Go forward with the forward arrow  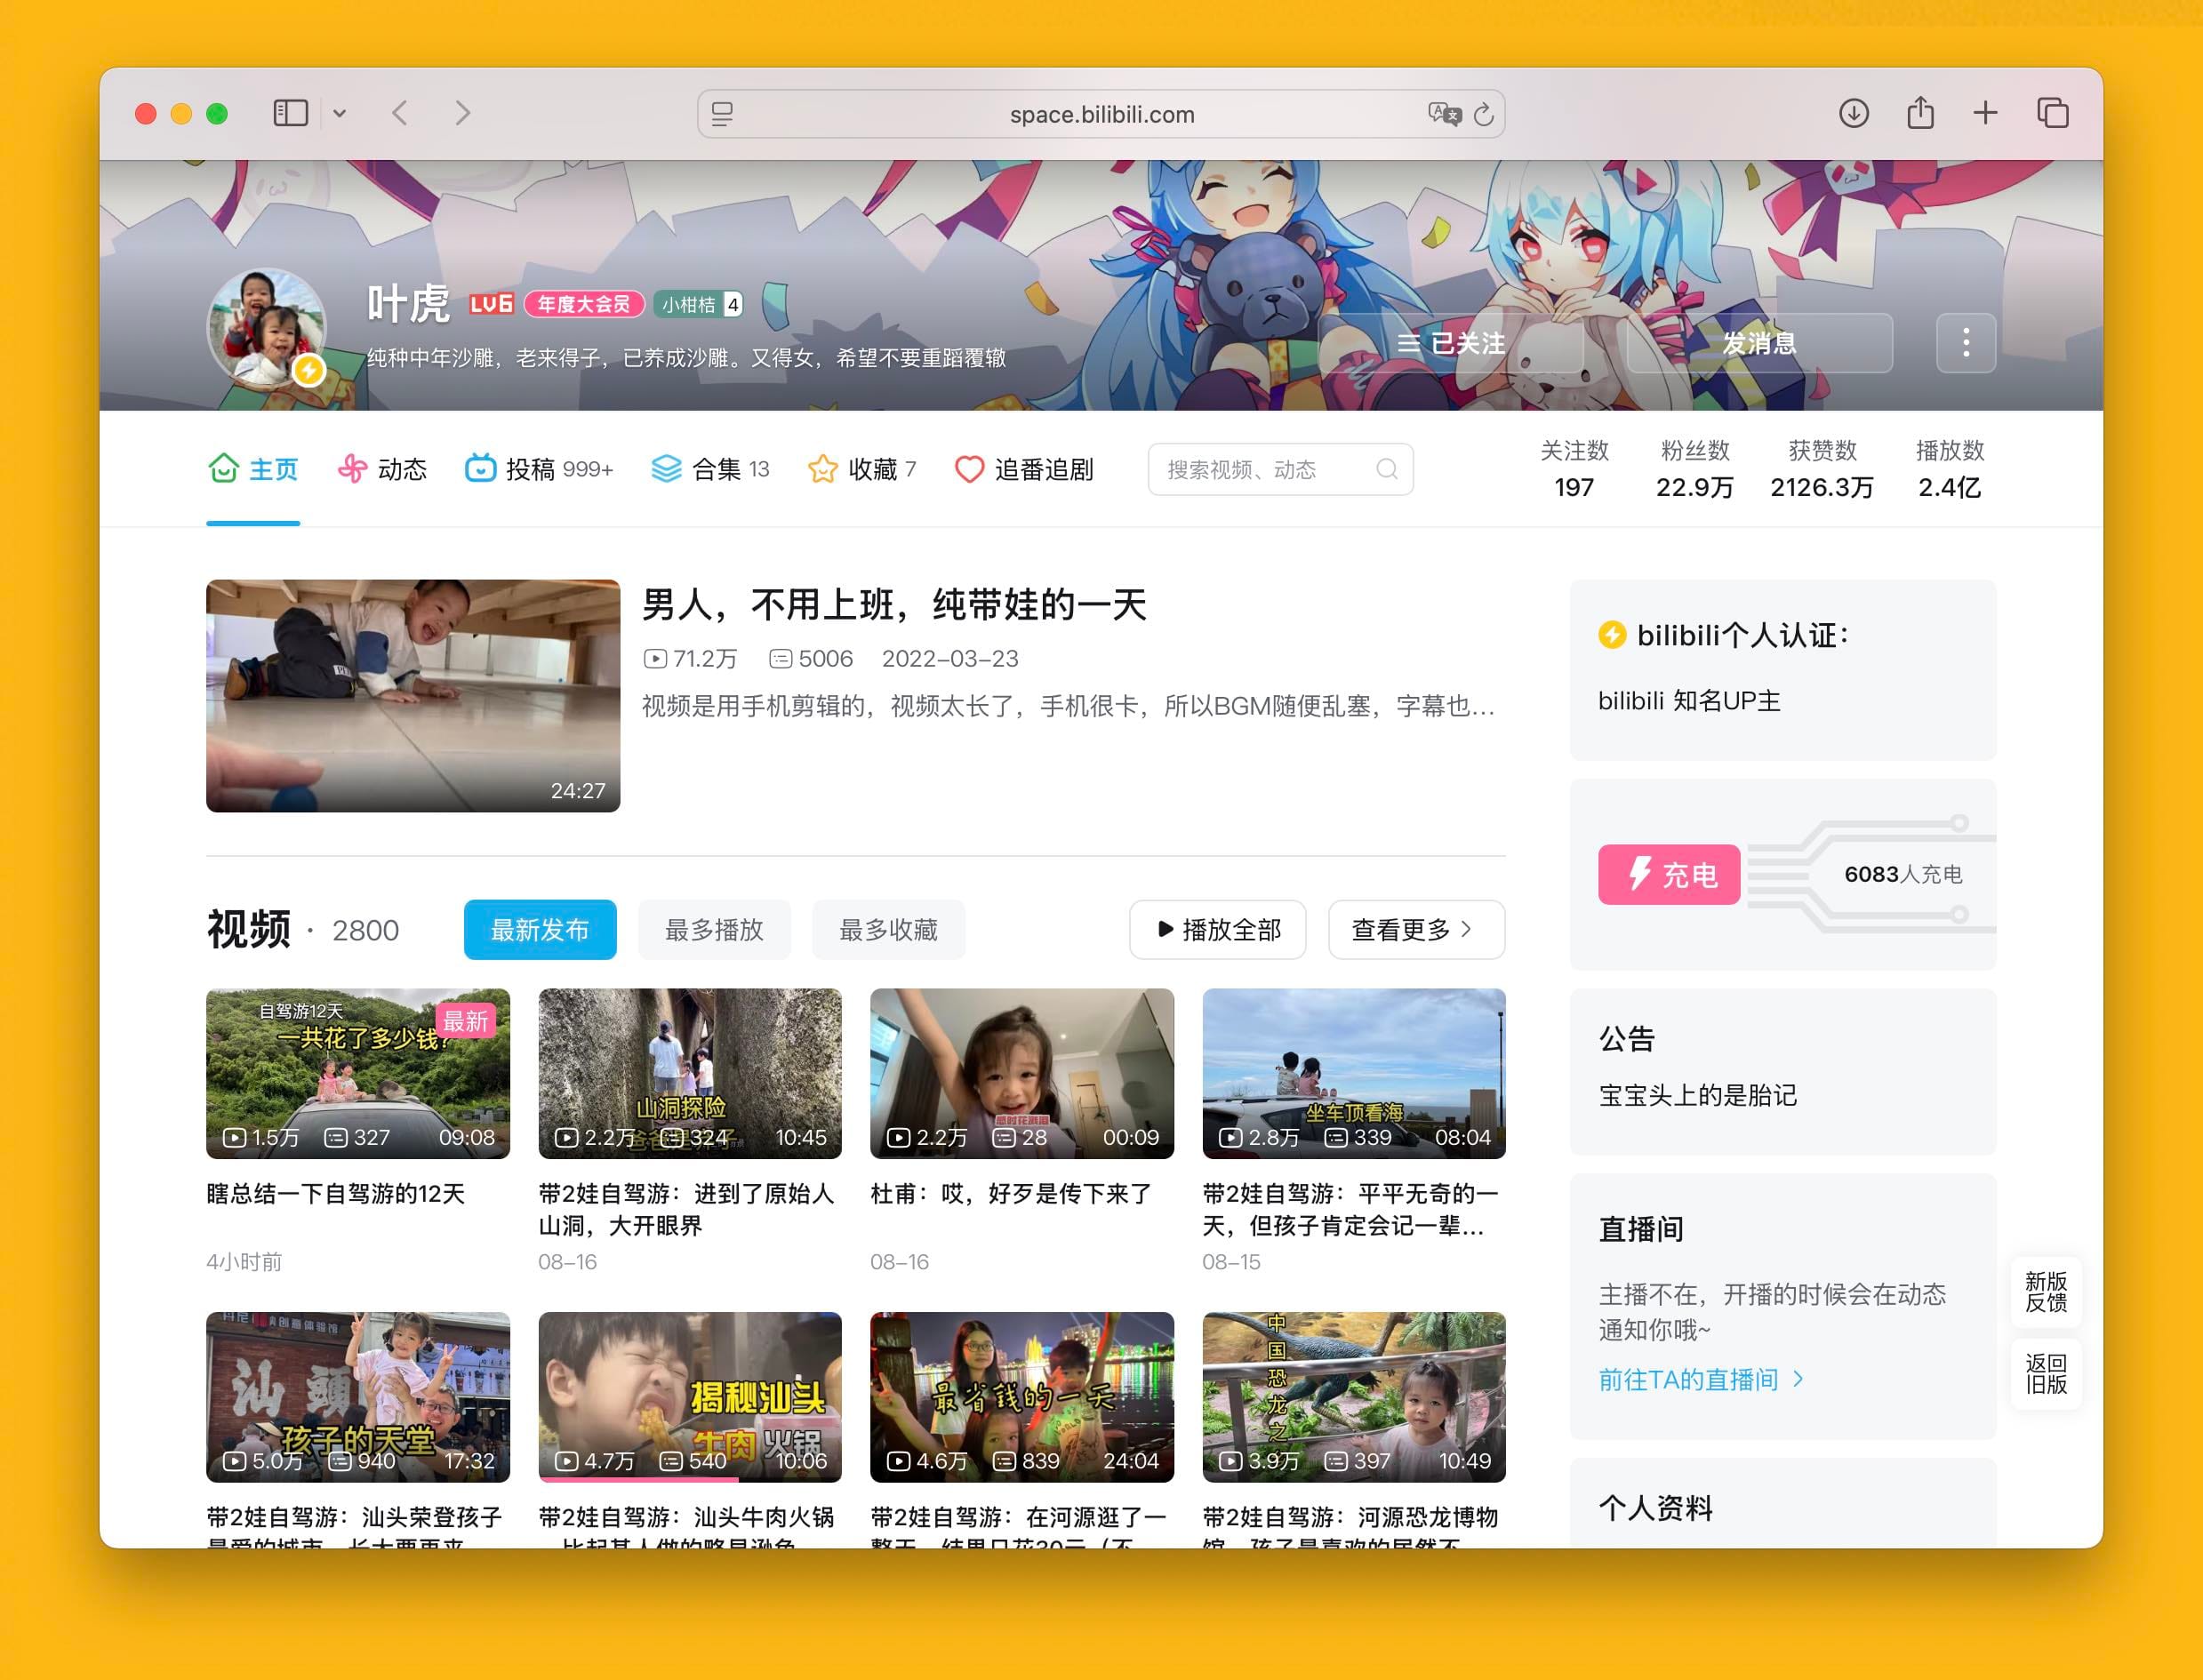pos(462,113)
